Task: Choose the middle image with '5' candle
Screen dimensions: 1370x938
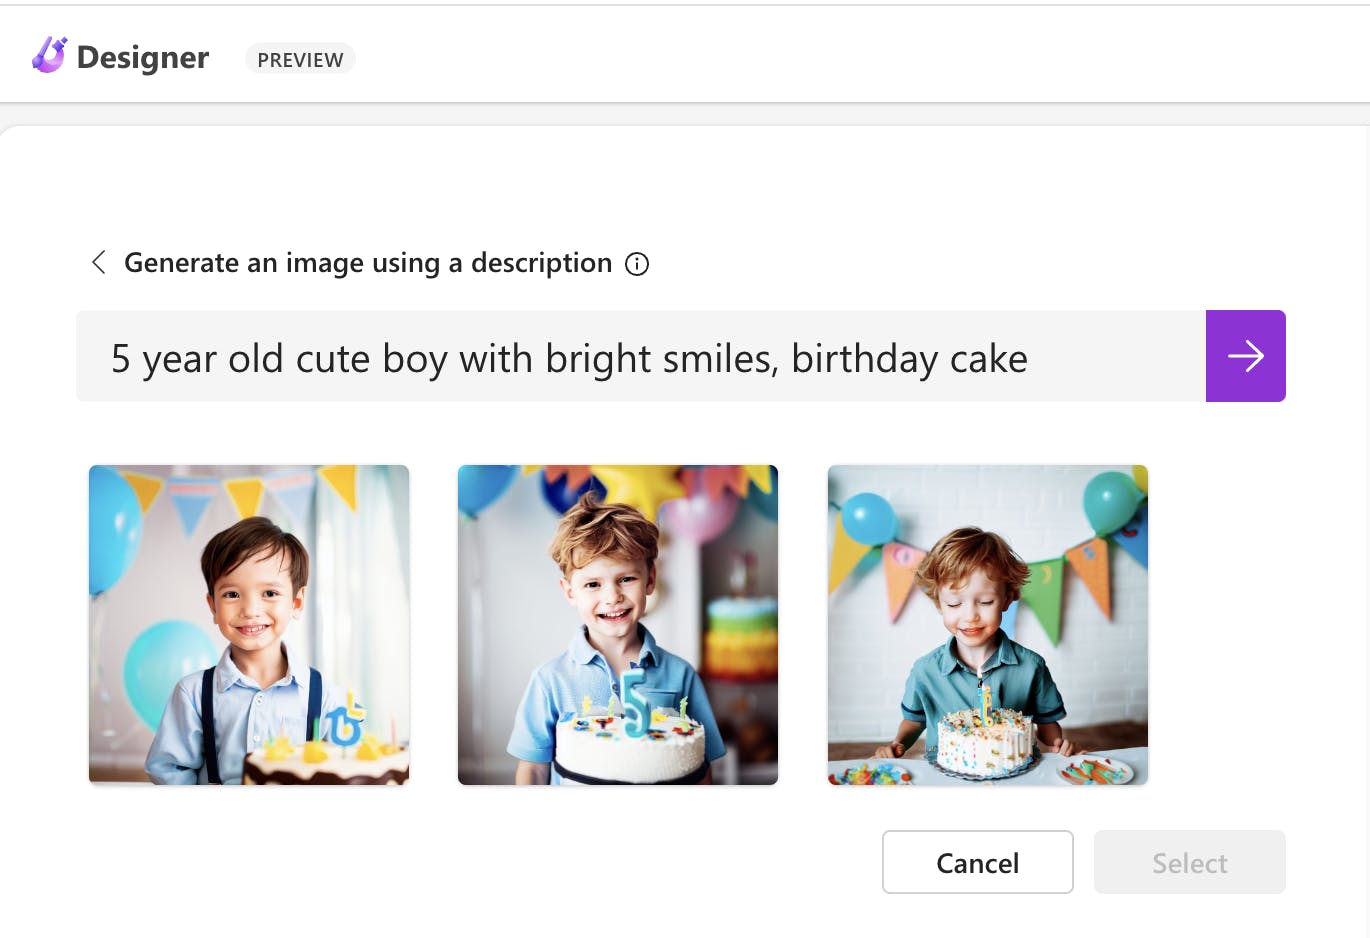Action: pyautogui.click(x=617, y=624)
